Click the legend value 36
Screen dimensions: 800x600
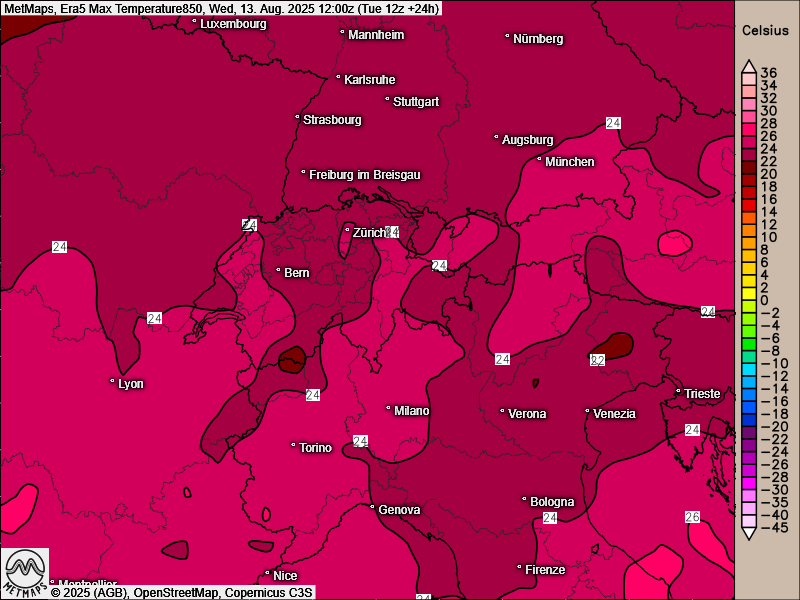pyautogui.click(x=768, y=73)
